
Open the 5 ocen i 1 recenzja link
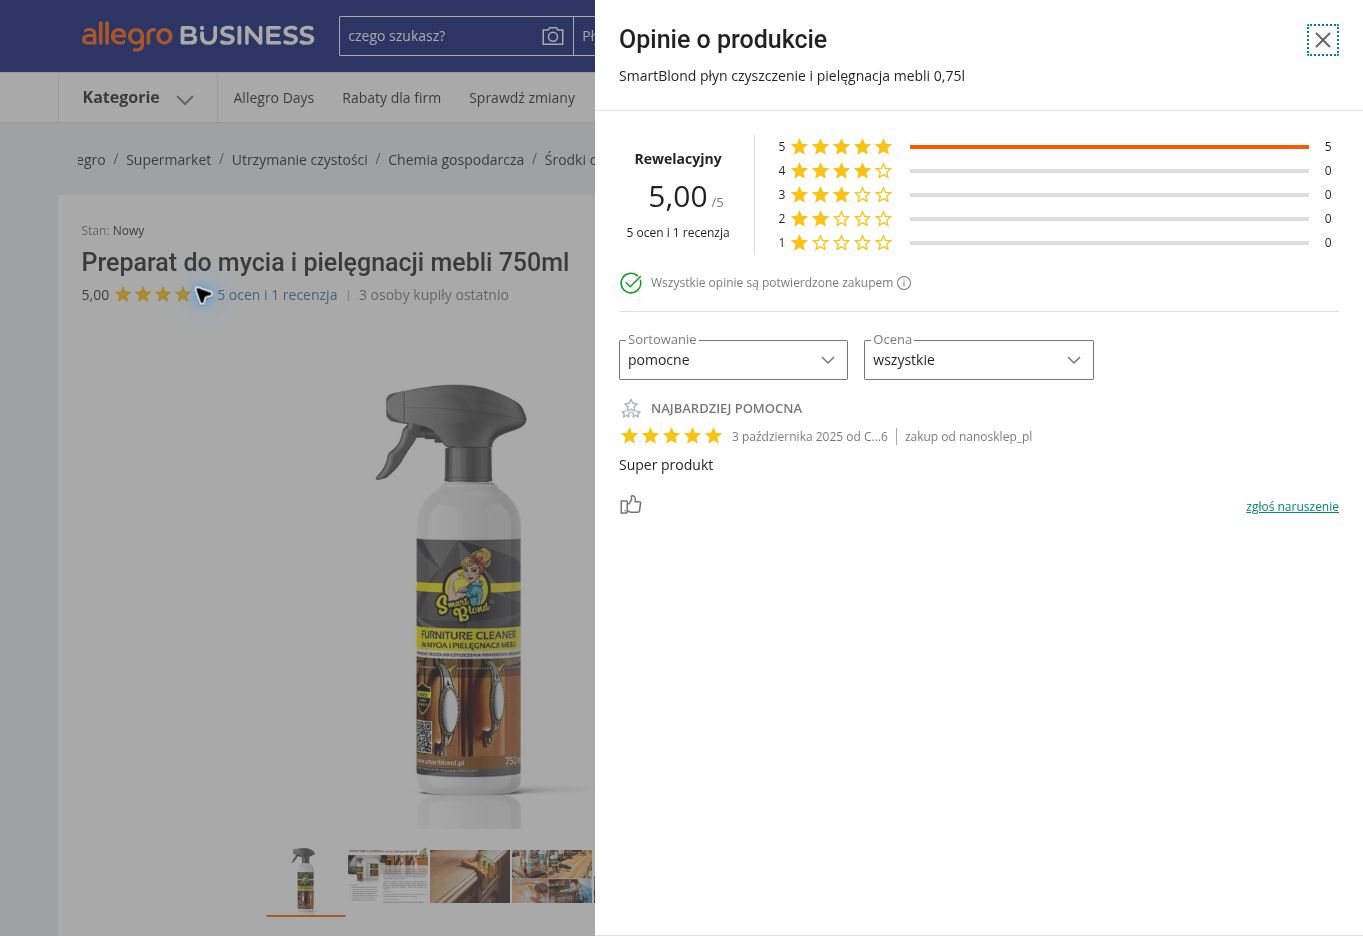coord(277,295)
